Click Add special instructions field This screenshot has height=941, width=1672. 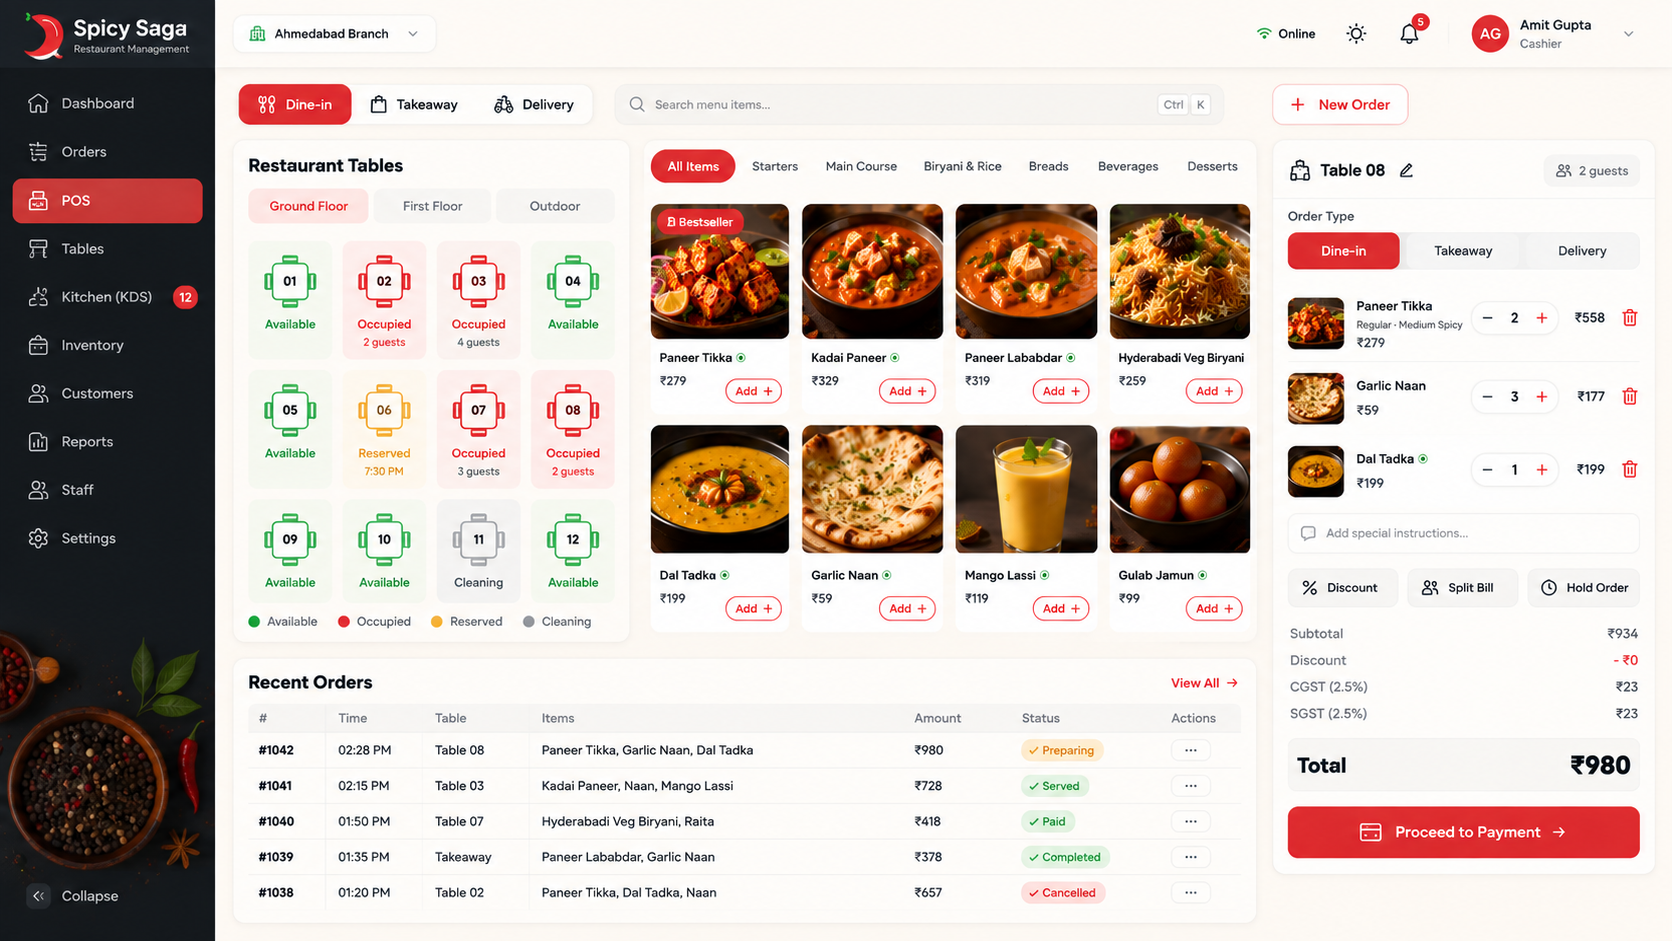[x=1463, y=533]
